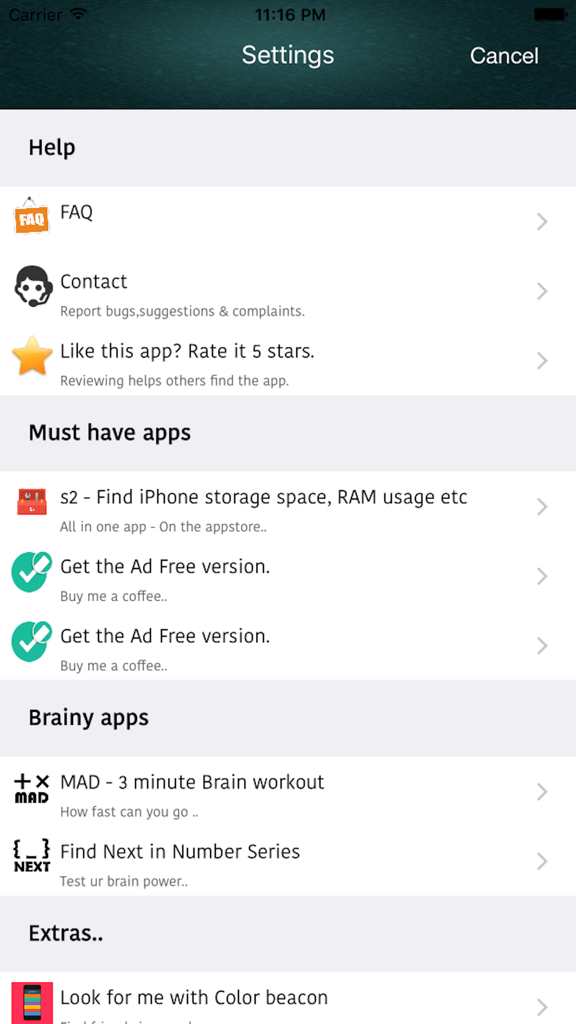Tap the battery indicator in status bar
The width and height of the screenshot is (576, 1024).
click(x=549, y=14)
